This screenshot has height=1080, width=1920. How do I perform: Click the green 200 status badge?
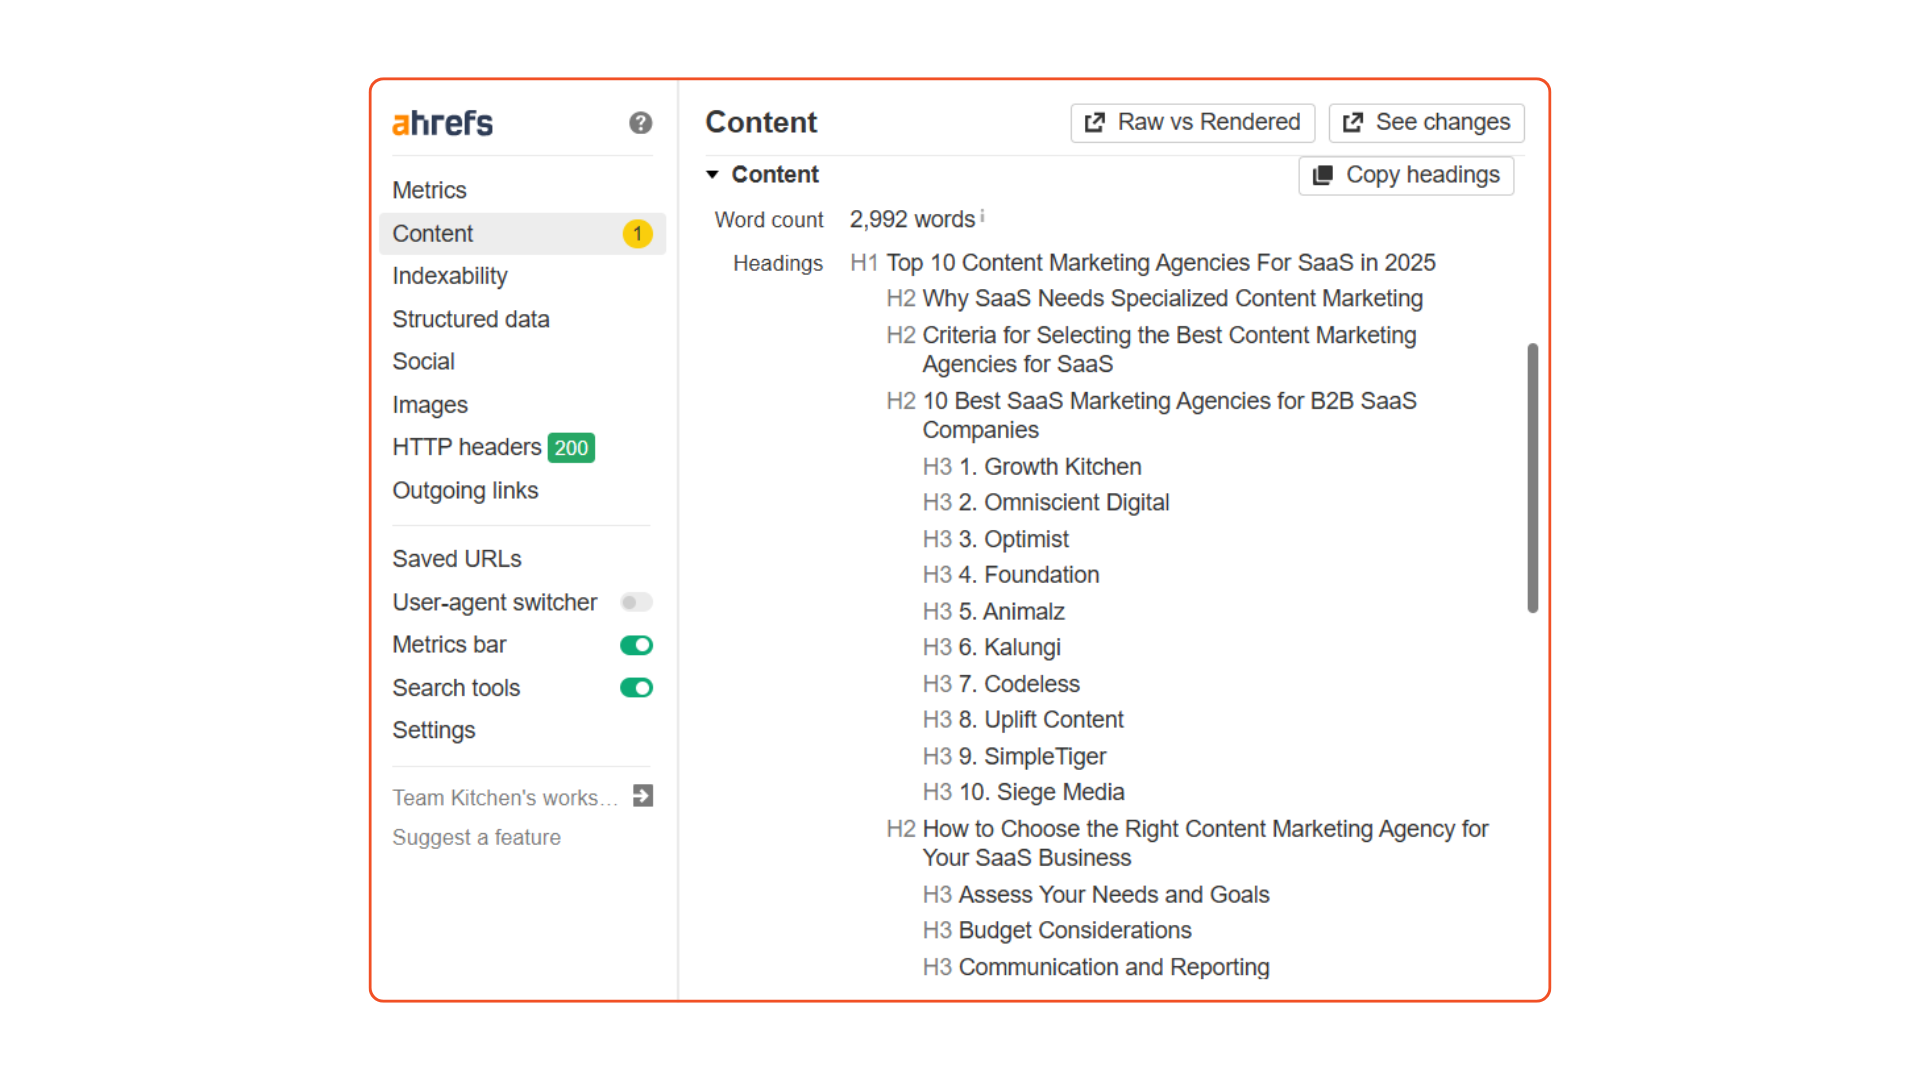pos(571,448)
